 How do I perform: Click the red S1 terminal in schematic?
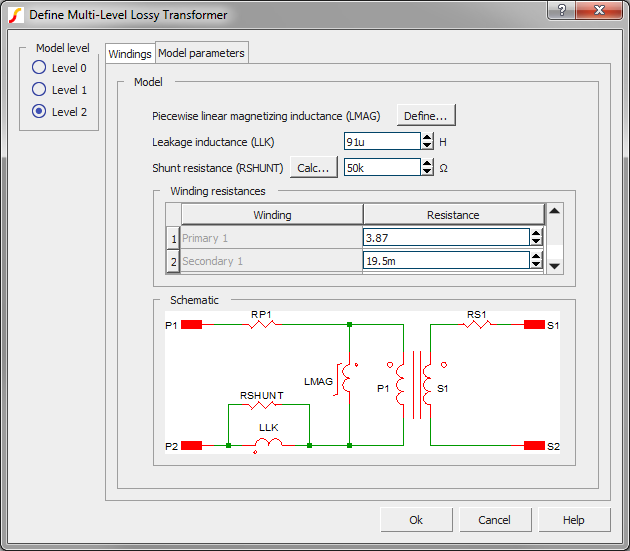coord(533,325)
